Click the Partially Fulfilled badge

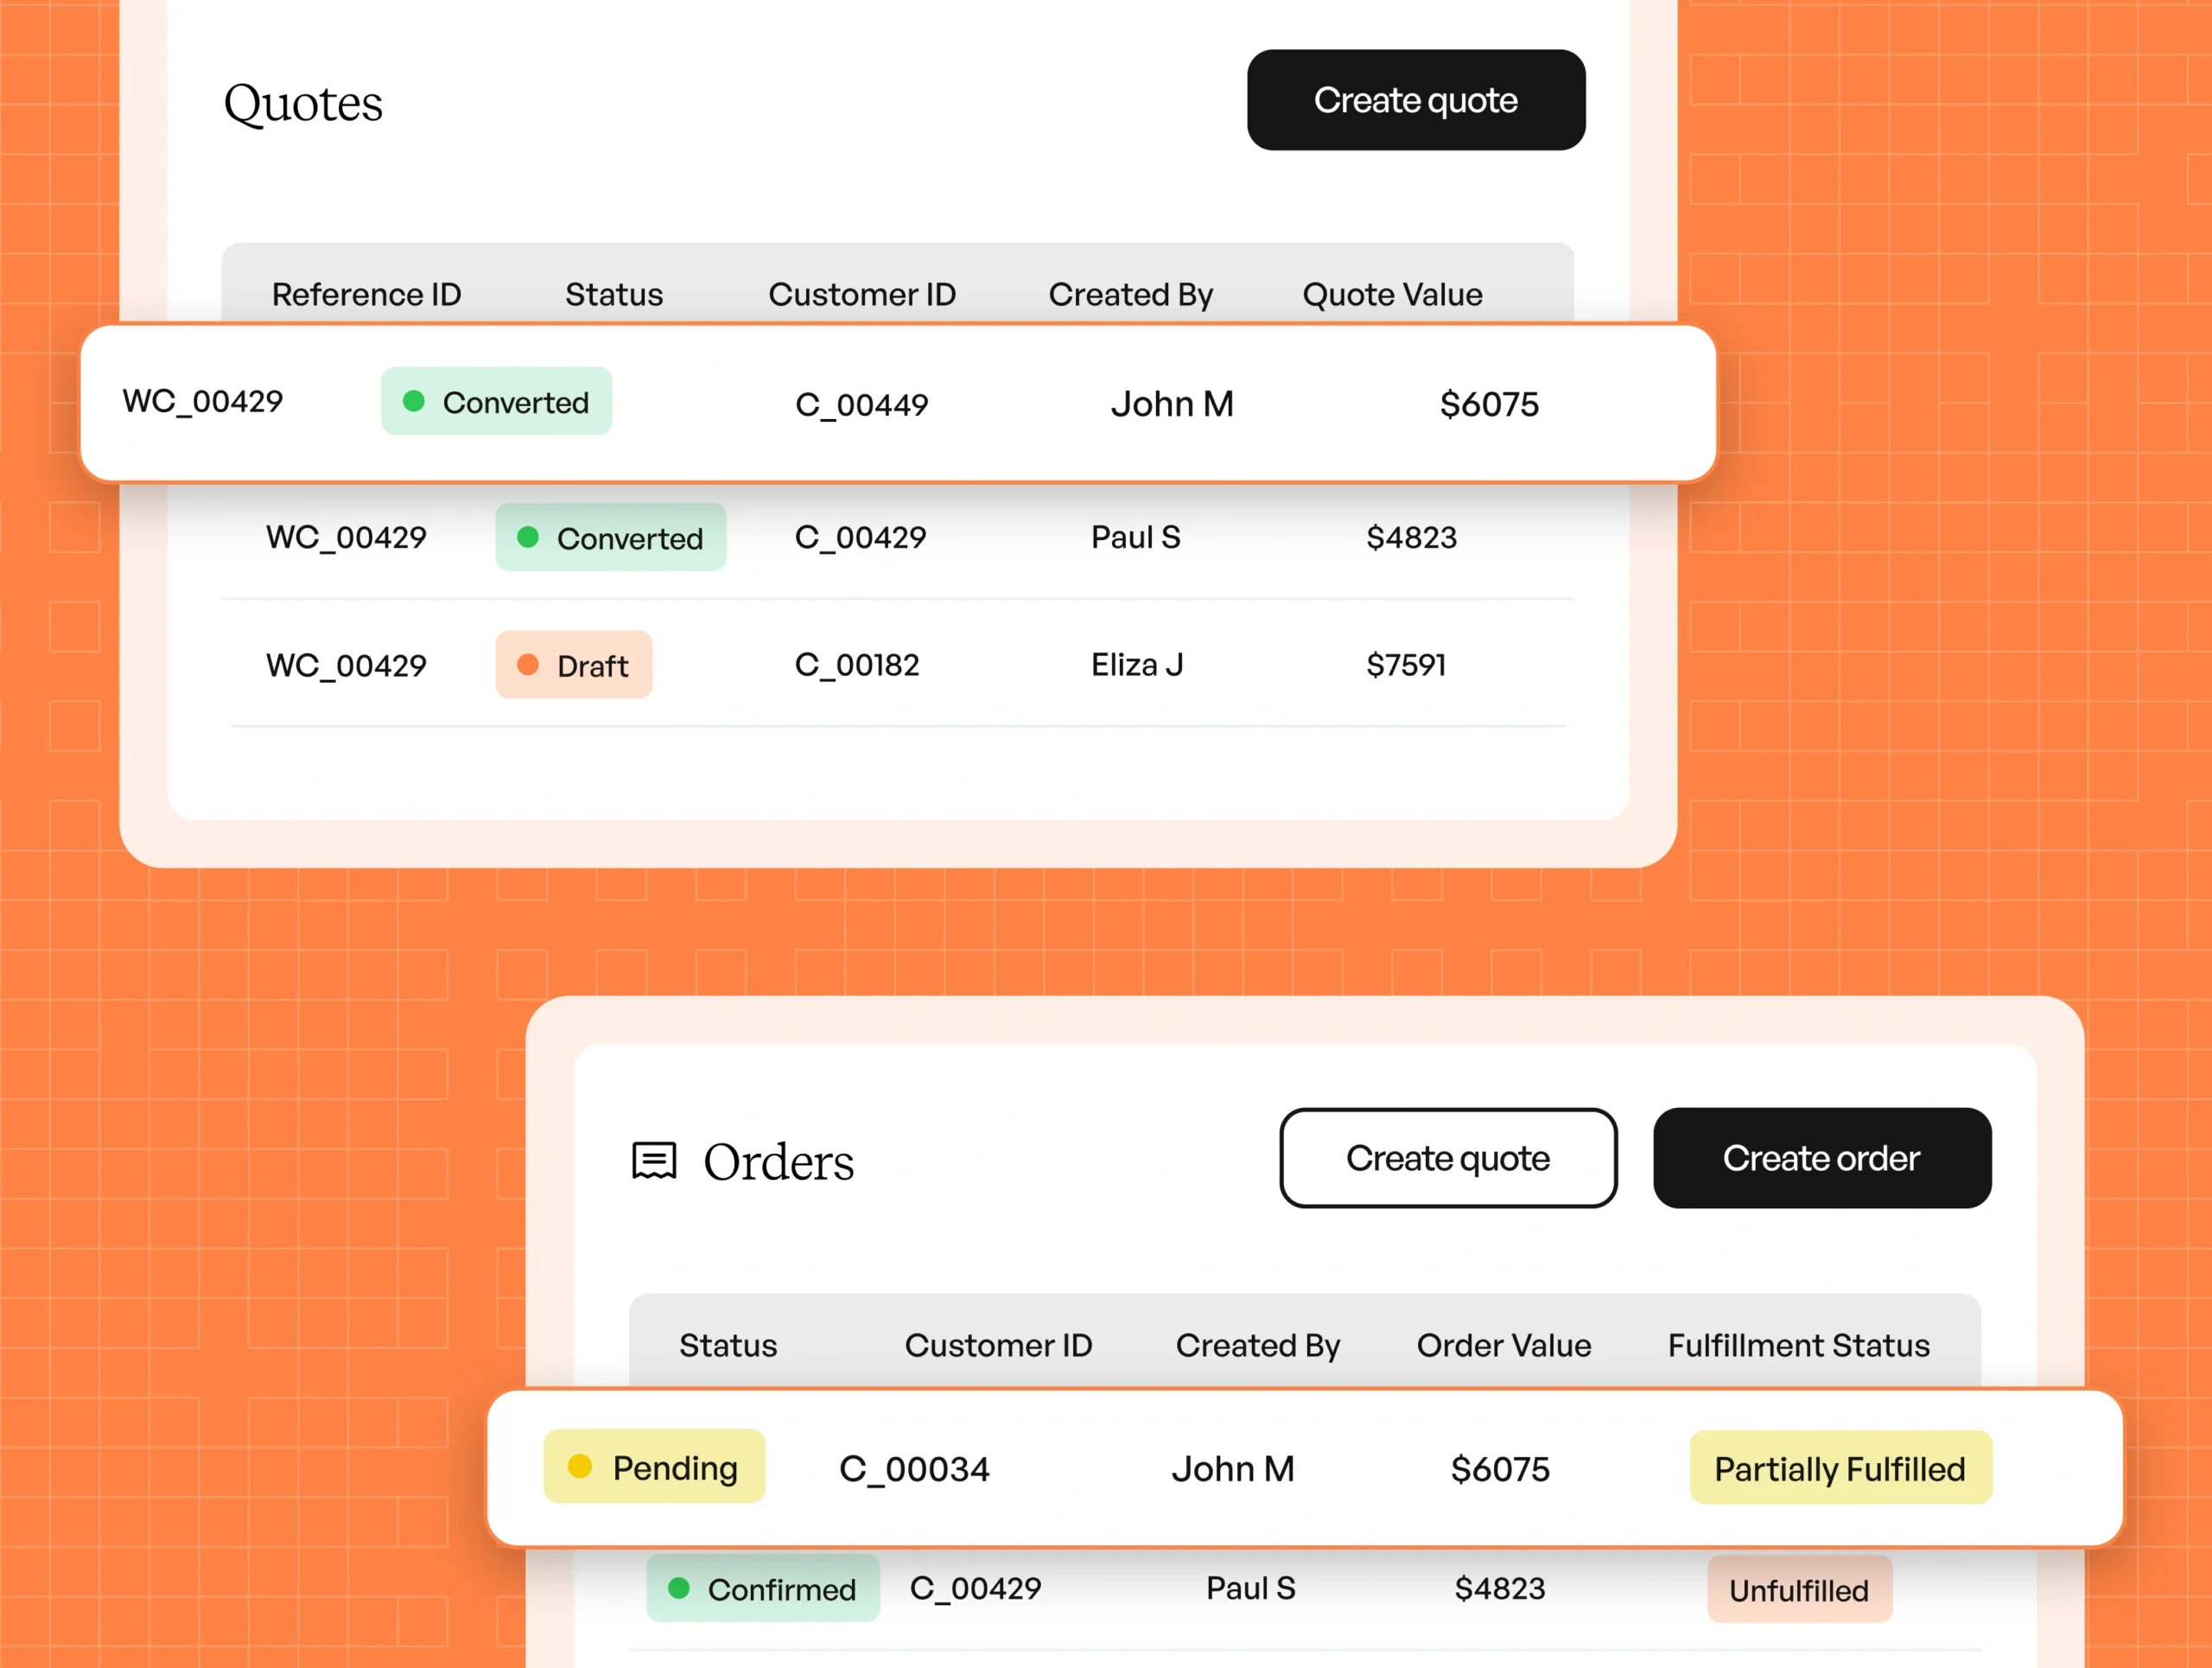tap(1840, 1468)
